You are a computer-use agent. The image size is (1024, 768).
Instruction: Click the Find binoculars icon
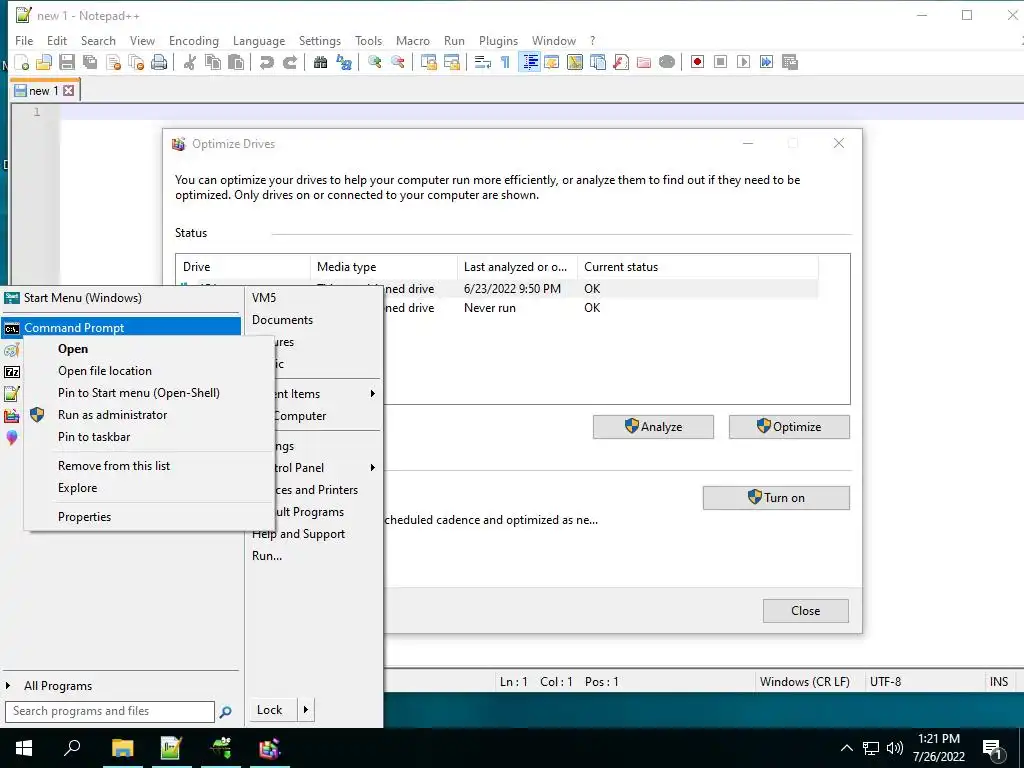(321, 62)
